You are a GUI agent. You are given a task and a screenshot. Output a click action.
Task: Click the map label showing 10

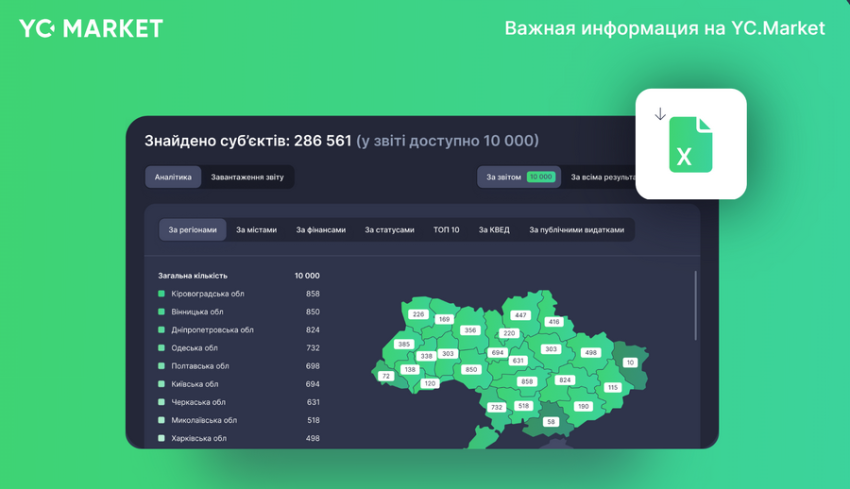coord(630,363)
